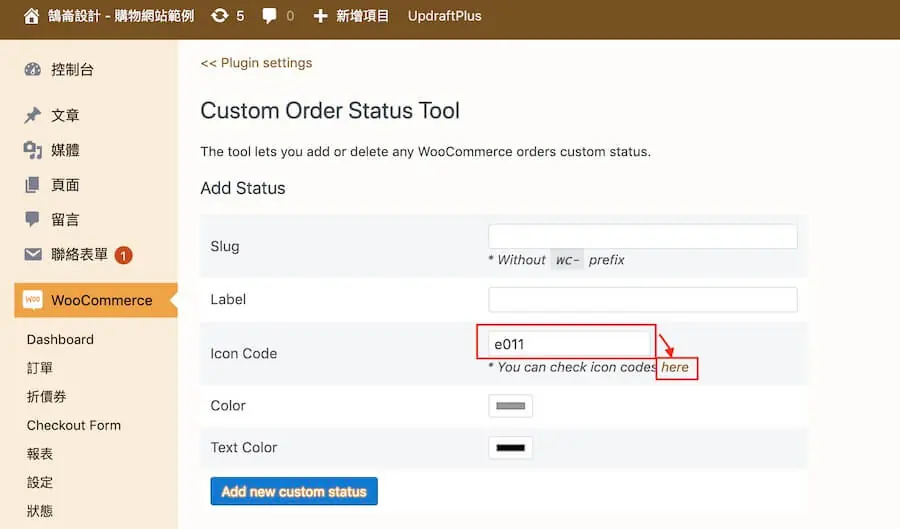Click the 控制台 dashboard gauge icon
The image size is (900, 529).
[x=33, y=70]
